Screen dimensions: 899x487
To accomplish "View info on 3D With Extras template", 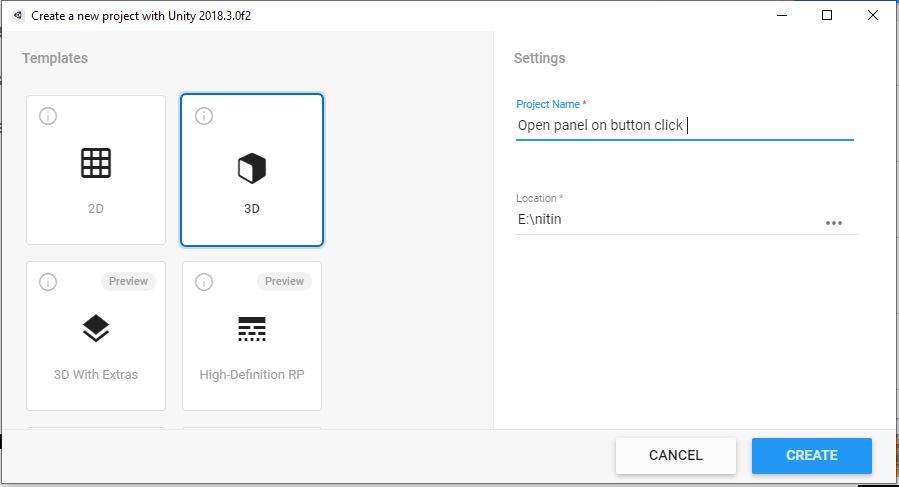I will [x=48, y=282].
